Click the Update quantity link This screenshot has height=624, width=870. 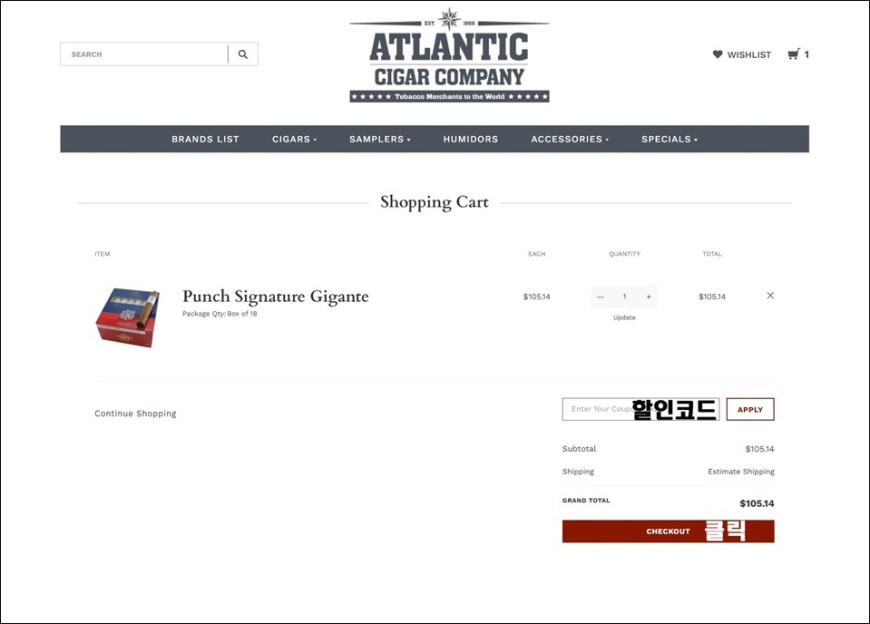pos(624,317)
